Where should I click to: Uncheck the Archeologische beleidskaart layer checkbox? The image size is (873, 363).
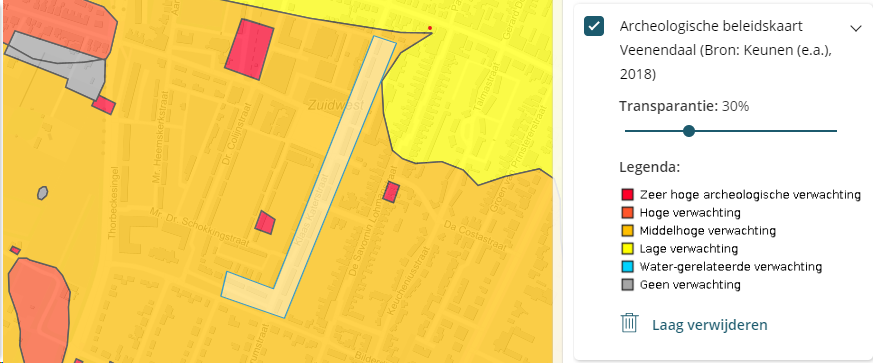click(594, 26)
